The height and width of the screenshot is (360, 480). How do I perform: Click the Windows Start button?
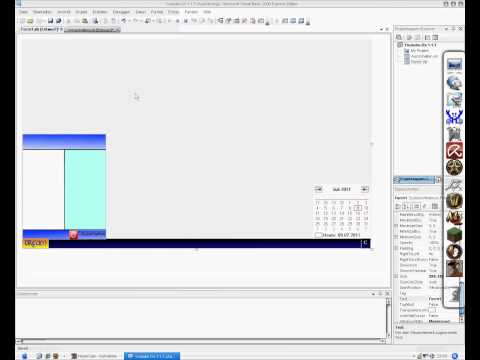pyautogui.click(x=24, y=356)
